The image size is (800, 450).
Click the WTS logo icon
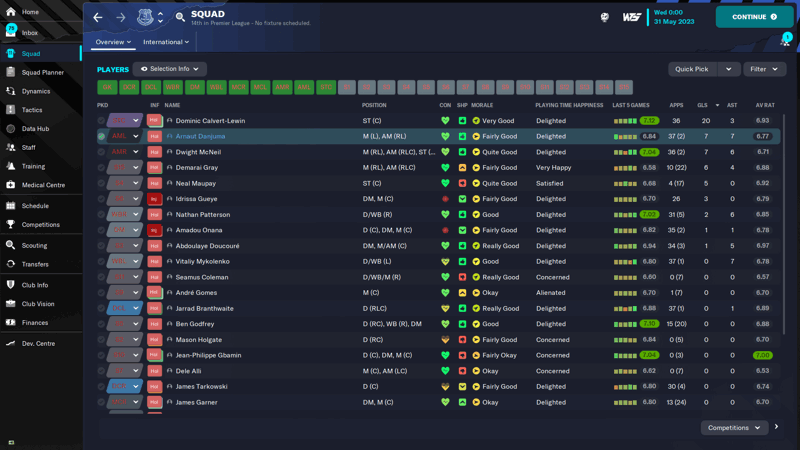(x=631, y=17)
